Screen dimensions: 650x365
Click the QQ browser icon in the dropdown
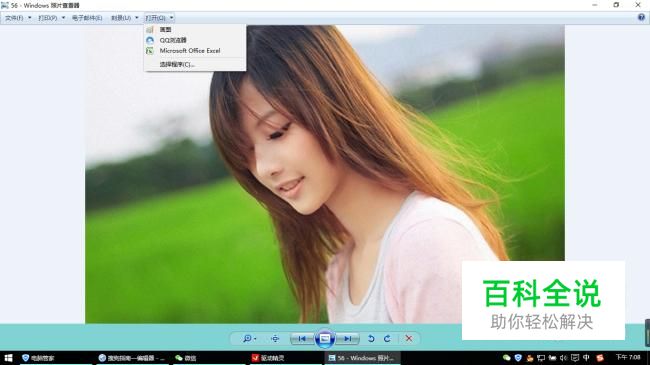coord(150,40)
